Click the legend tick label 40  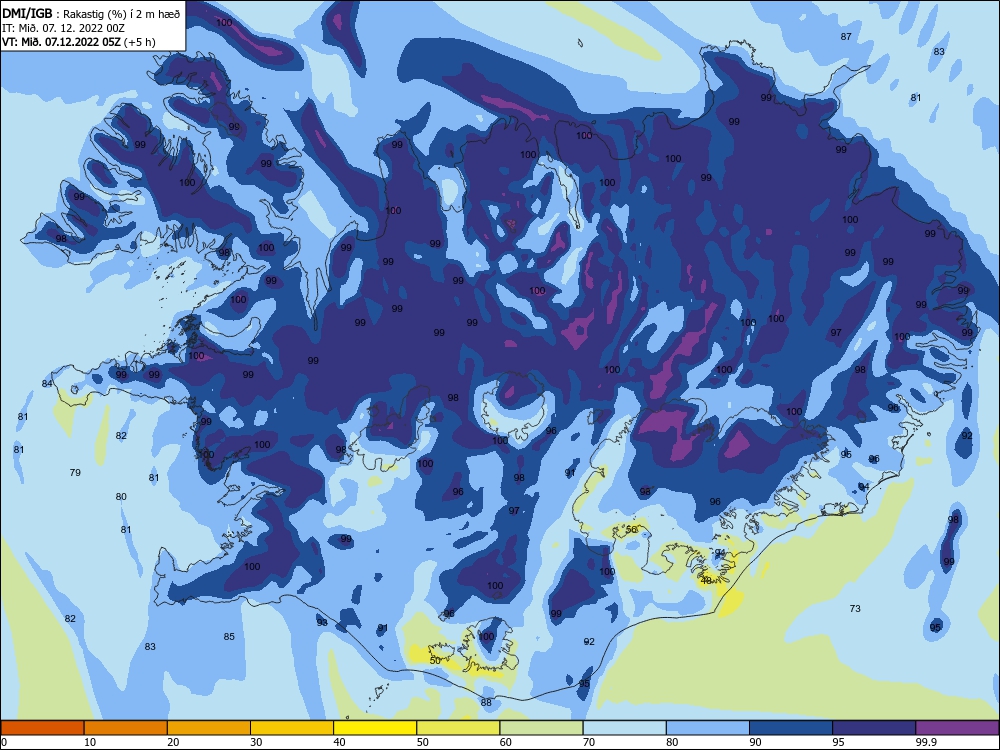pyautogui.click(x=339, y=742)
